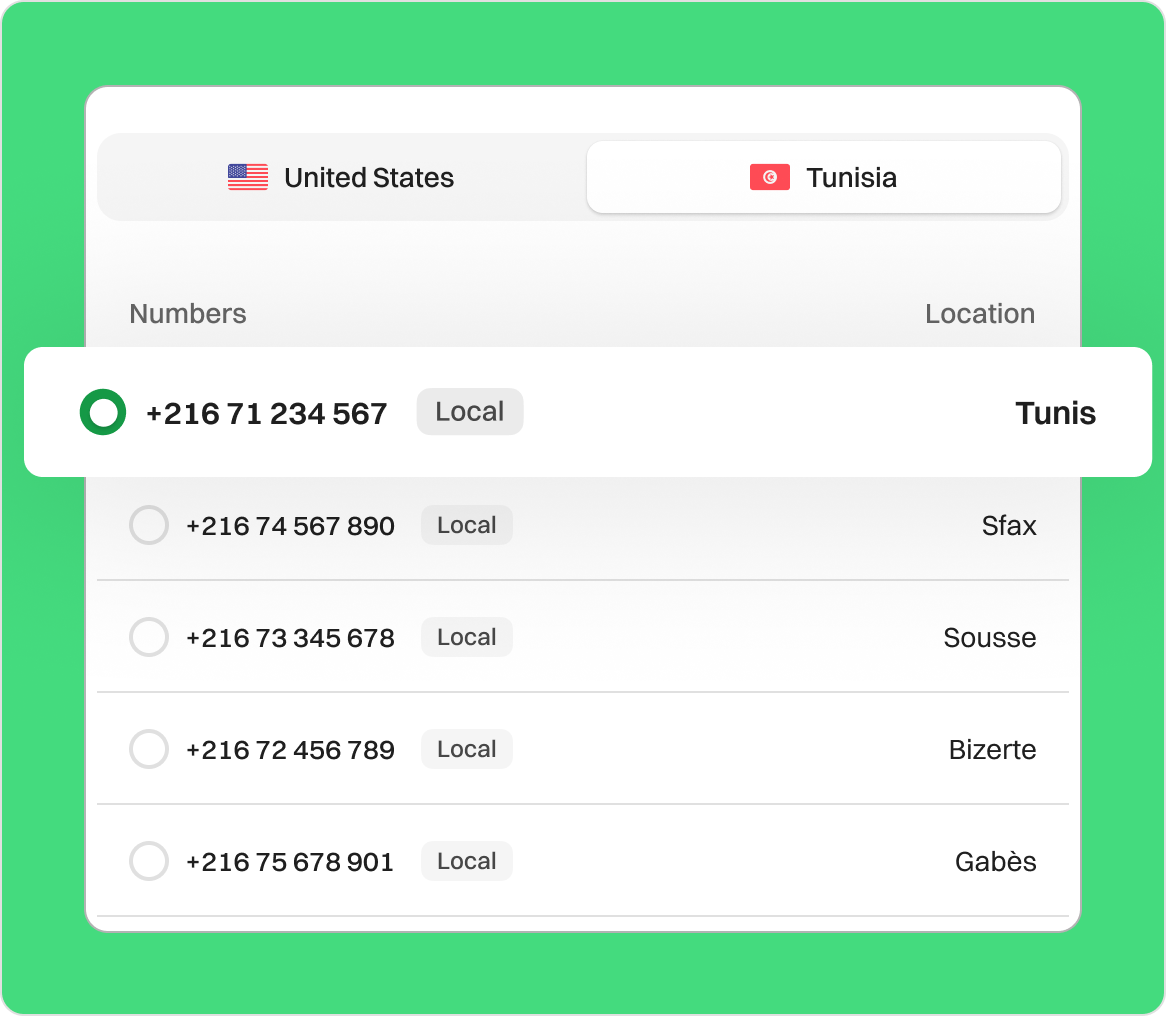
Task: Click the highlighted Tunis location label
Action: click(1055, 413)
